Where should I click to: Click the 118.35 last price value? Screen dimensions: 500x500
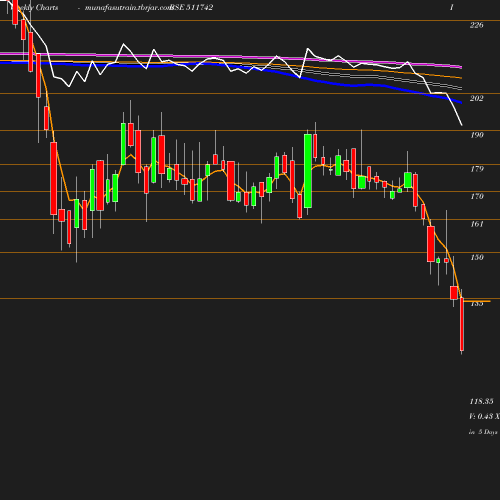click(x=481, y=401)
